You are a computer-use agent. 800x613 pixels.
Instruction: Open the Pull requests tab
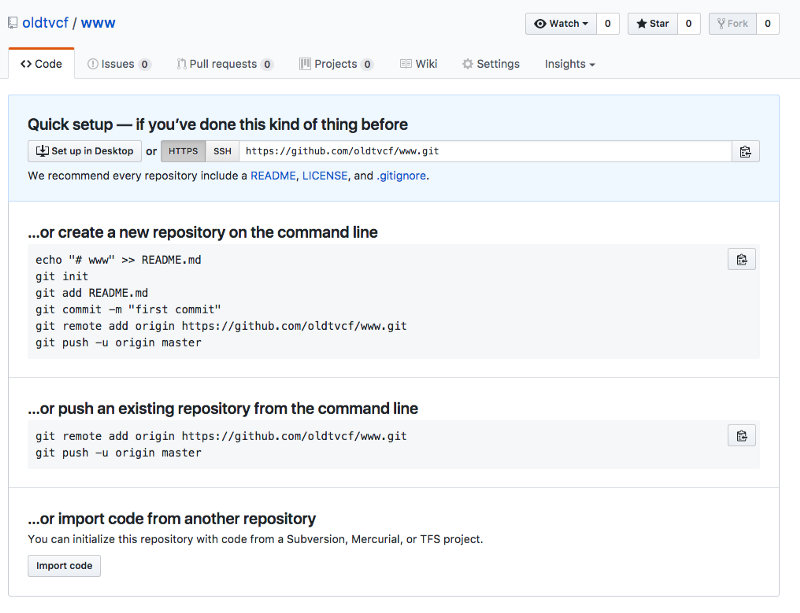click(x=224, y=64)
